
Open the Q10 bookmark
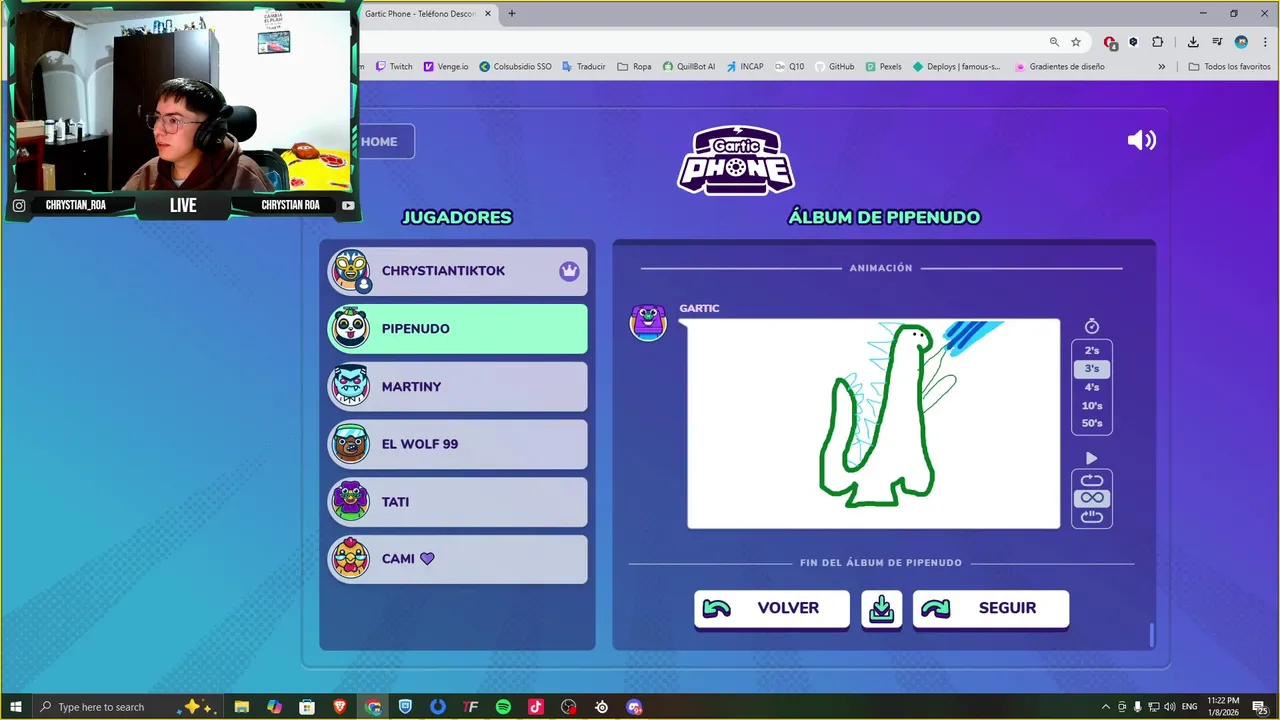[x=789, y=67]
